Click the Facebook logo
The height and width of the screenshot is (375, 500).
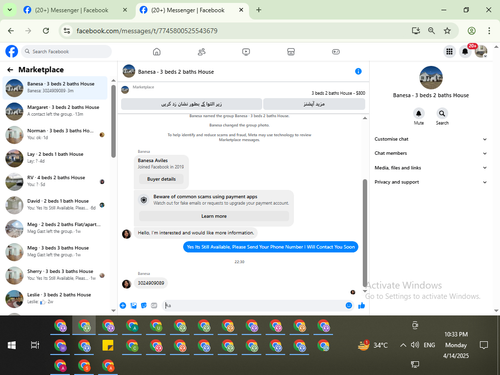pos(12,51)
